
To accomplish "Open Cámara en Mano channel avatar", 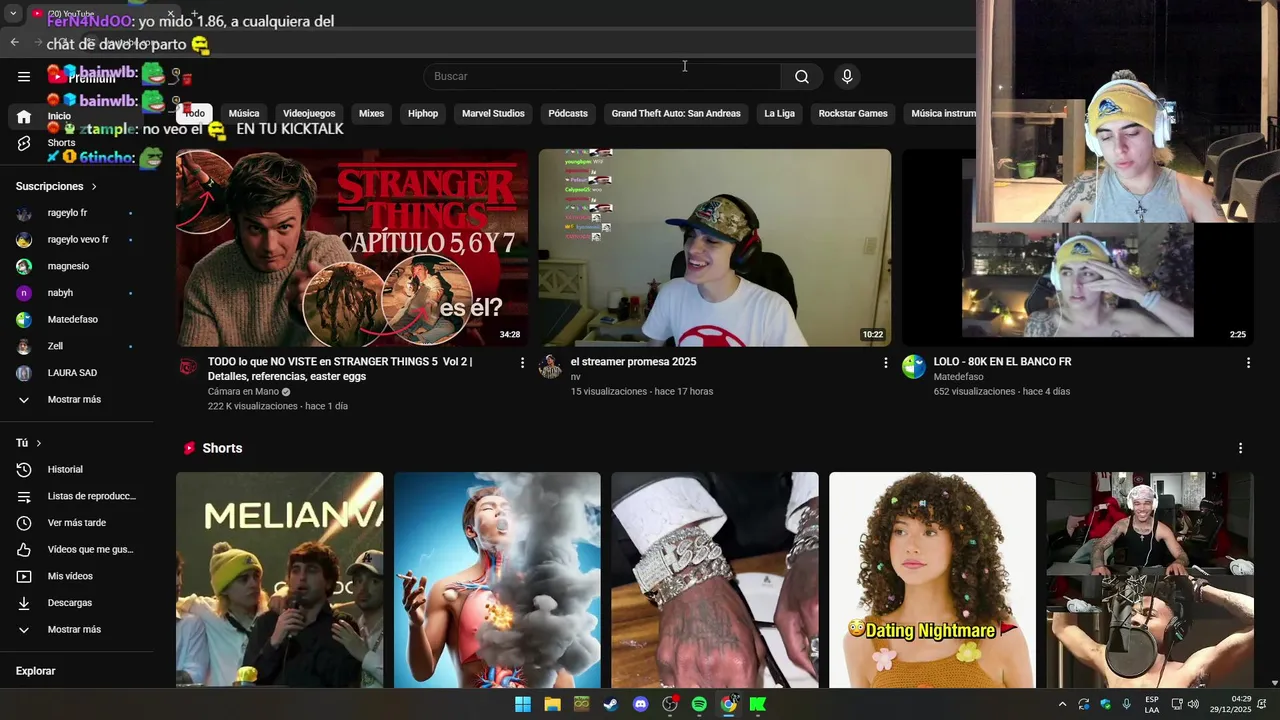I will click(188, 367).
